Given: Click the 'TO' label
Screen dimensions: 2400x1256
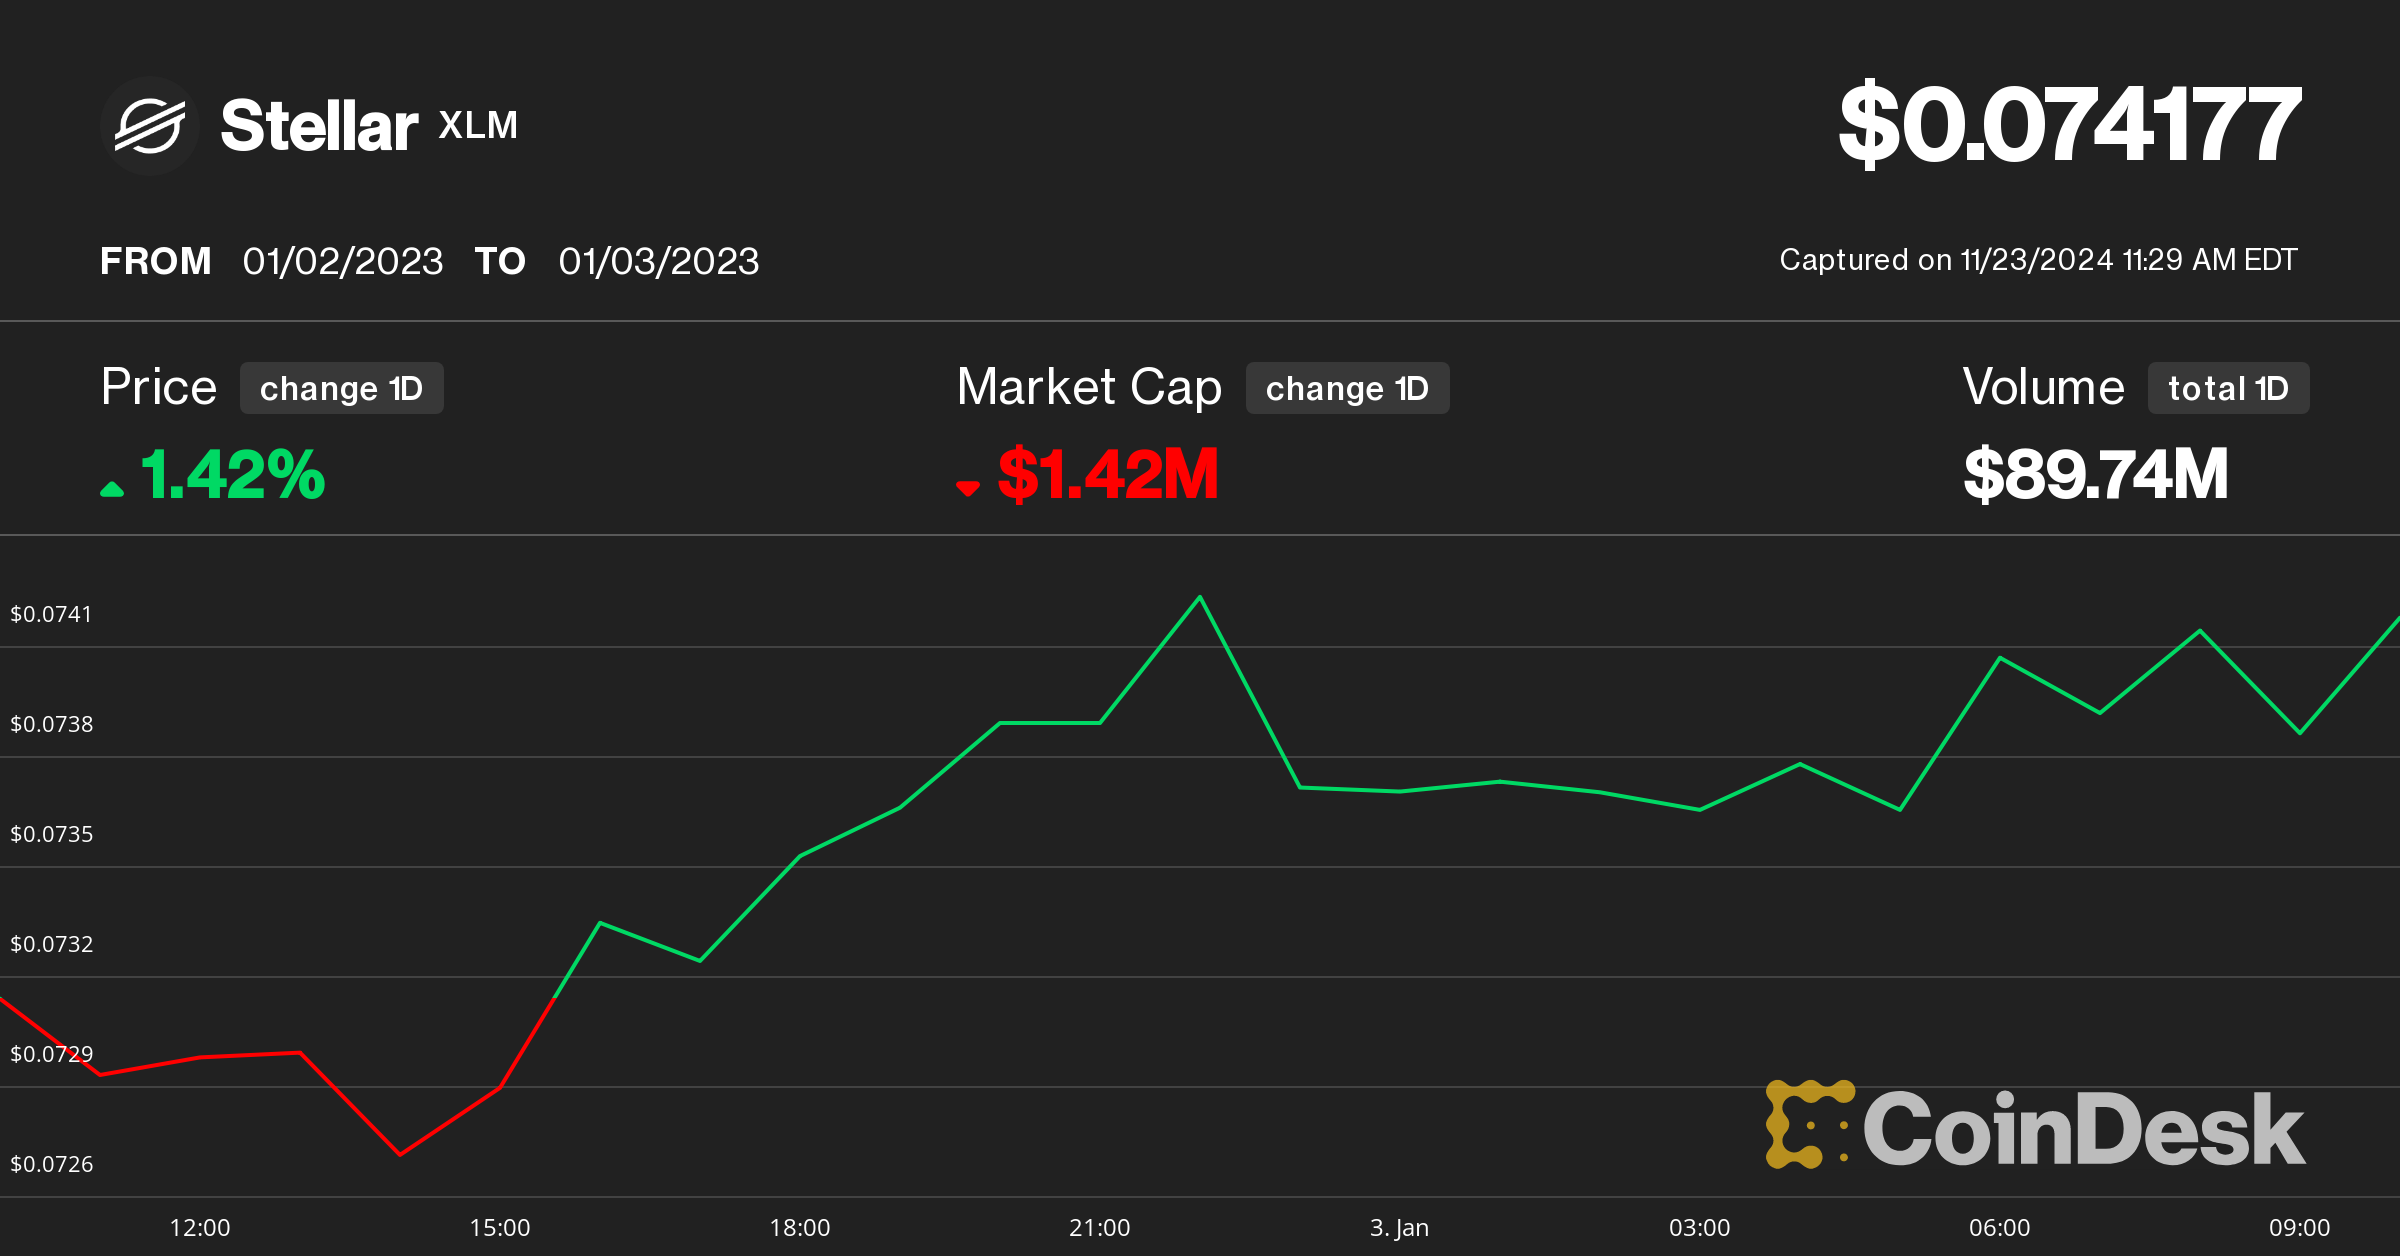Looking at the screenshot, I should [500, 261].
